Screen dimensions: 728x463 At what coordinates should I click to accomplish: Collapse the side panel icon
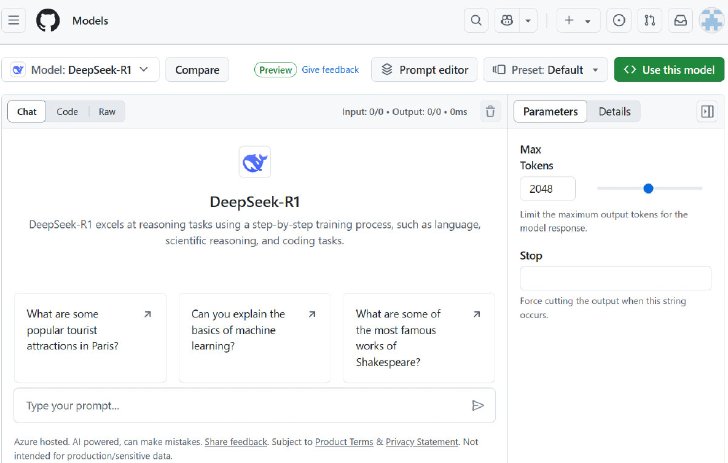pyautogui.click(x=707, y=111)
